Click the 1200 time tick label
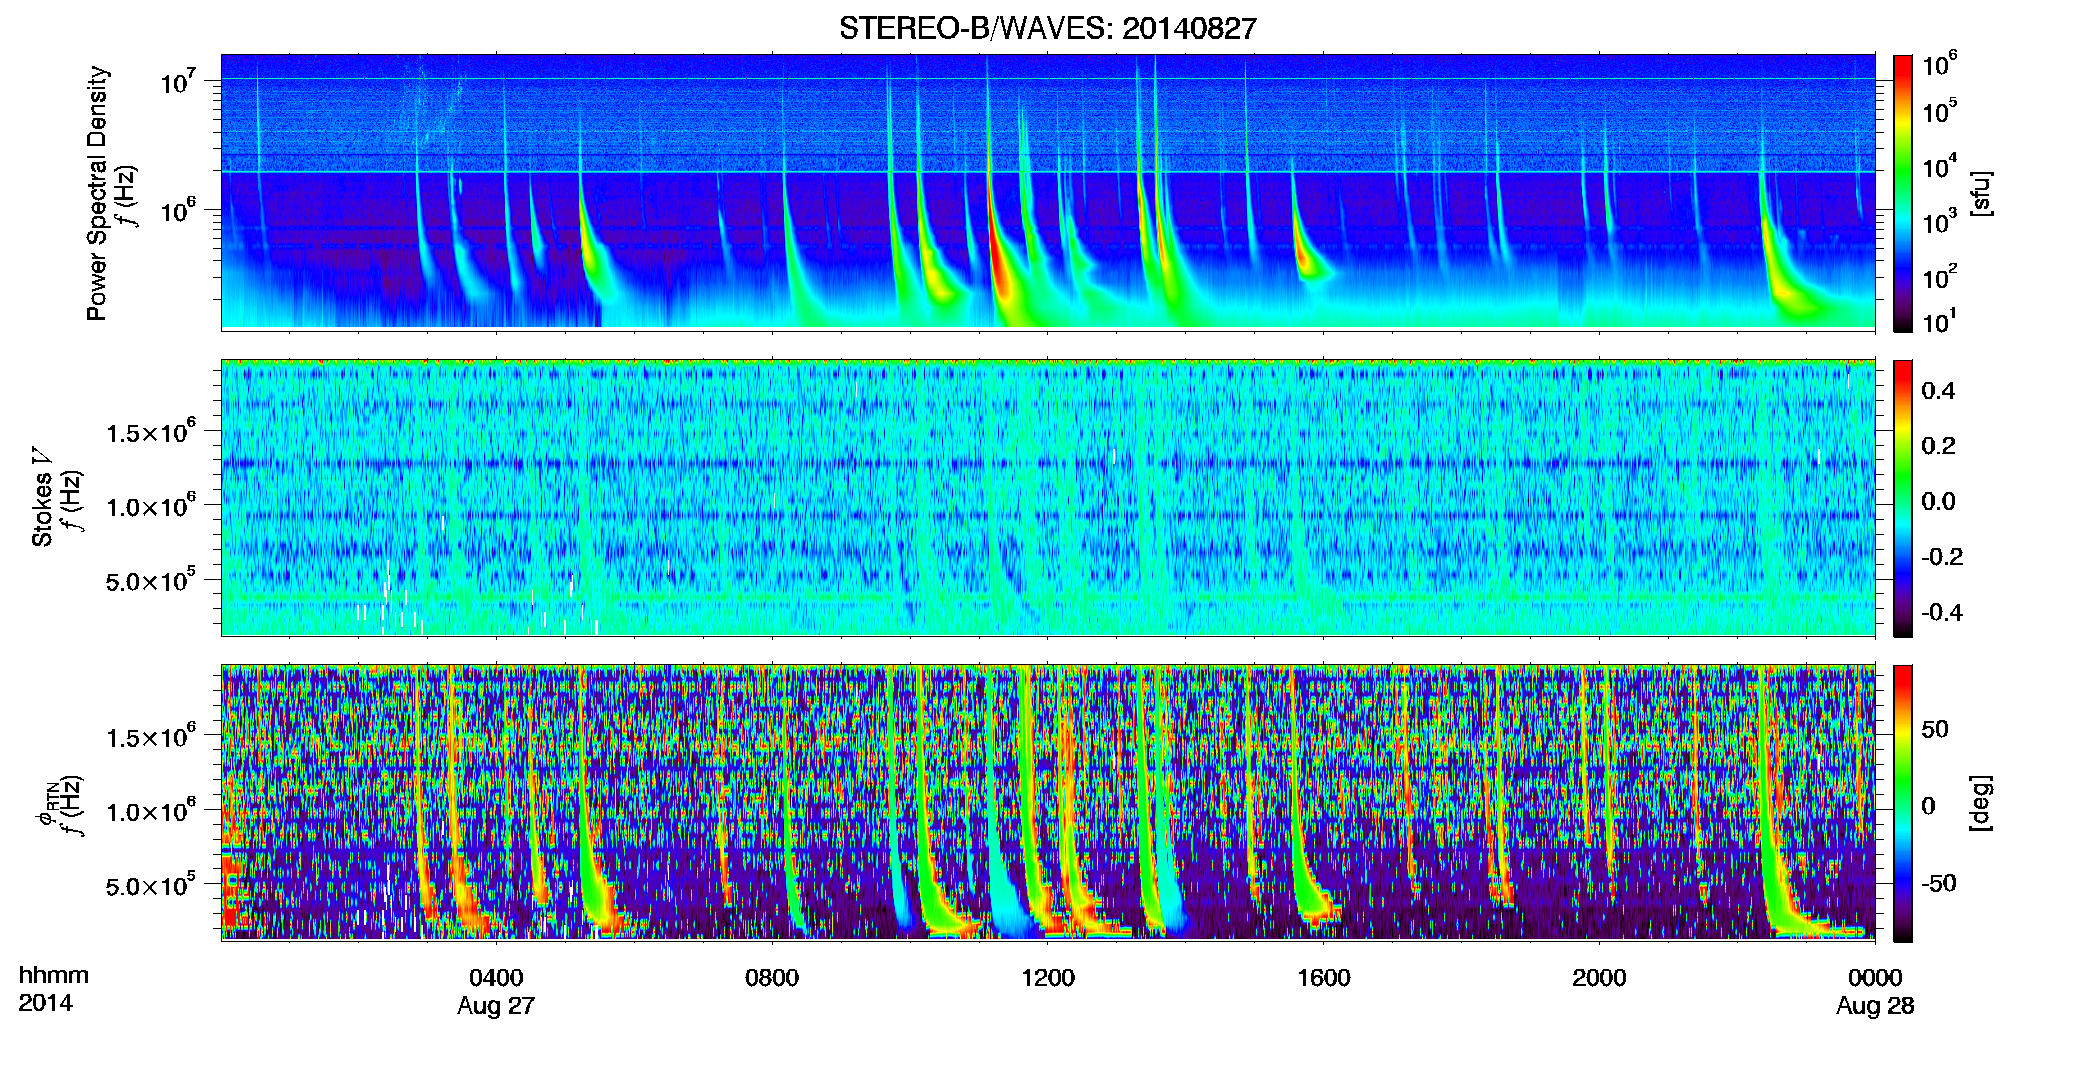This screenshot has height=1080, width=2096. (1048, 978)
